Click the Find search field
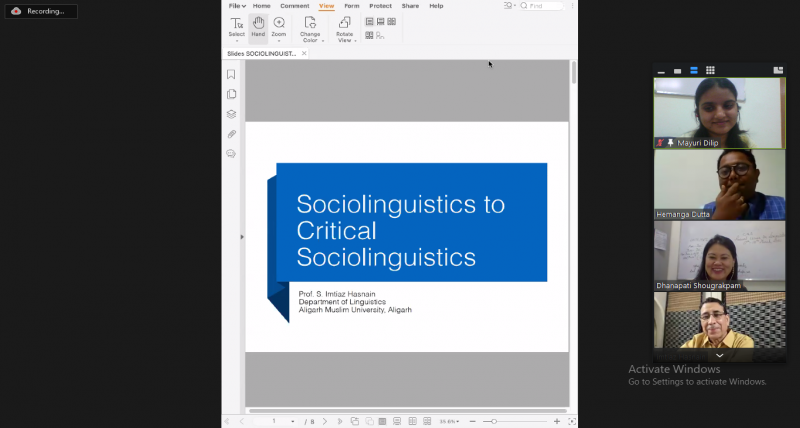The width and height of the screenshot is (800, 428). [547, 6]
